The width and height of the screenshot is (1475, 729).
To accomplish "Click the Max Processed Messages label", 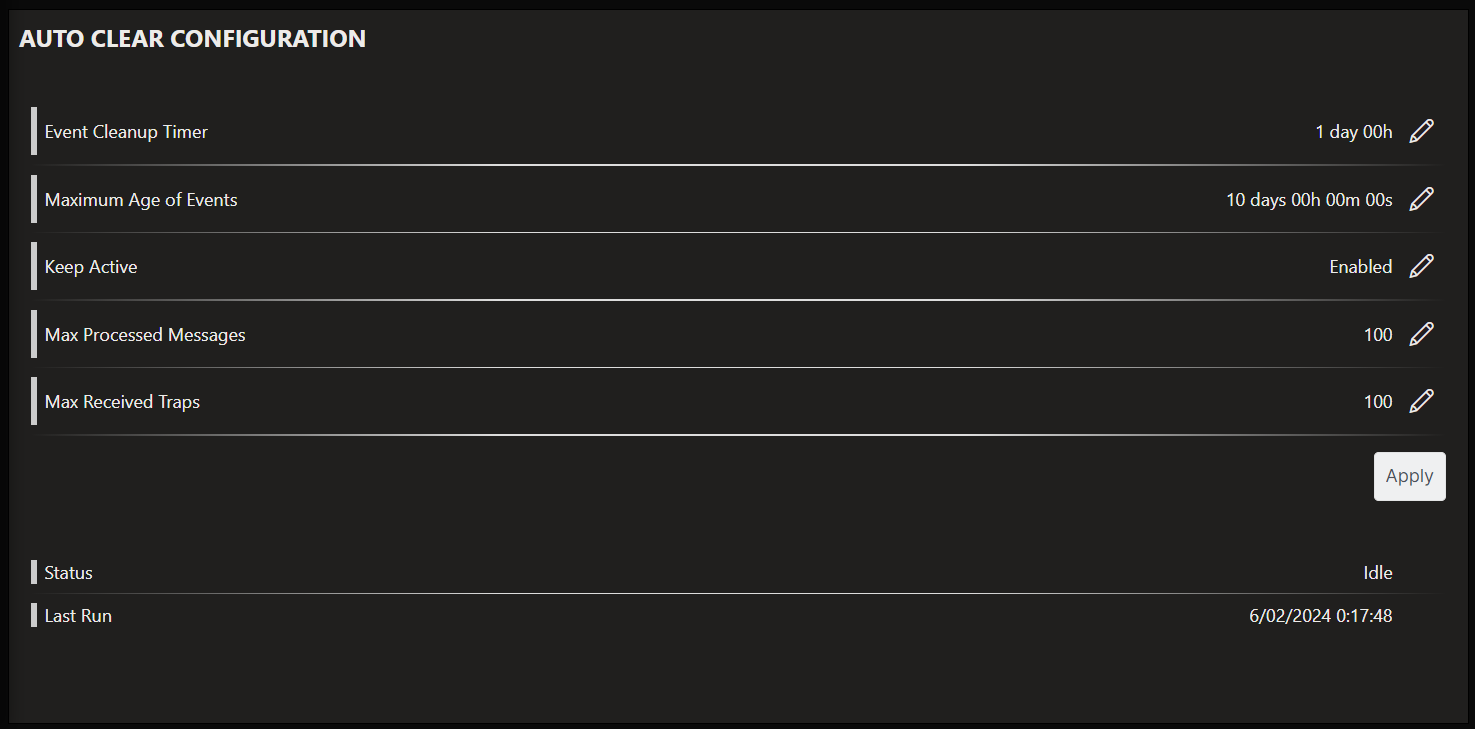I will 145,335.
